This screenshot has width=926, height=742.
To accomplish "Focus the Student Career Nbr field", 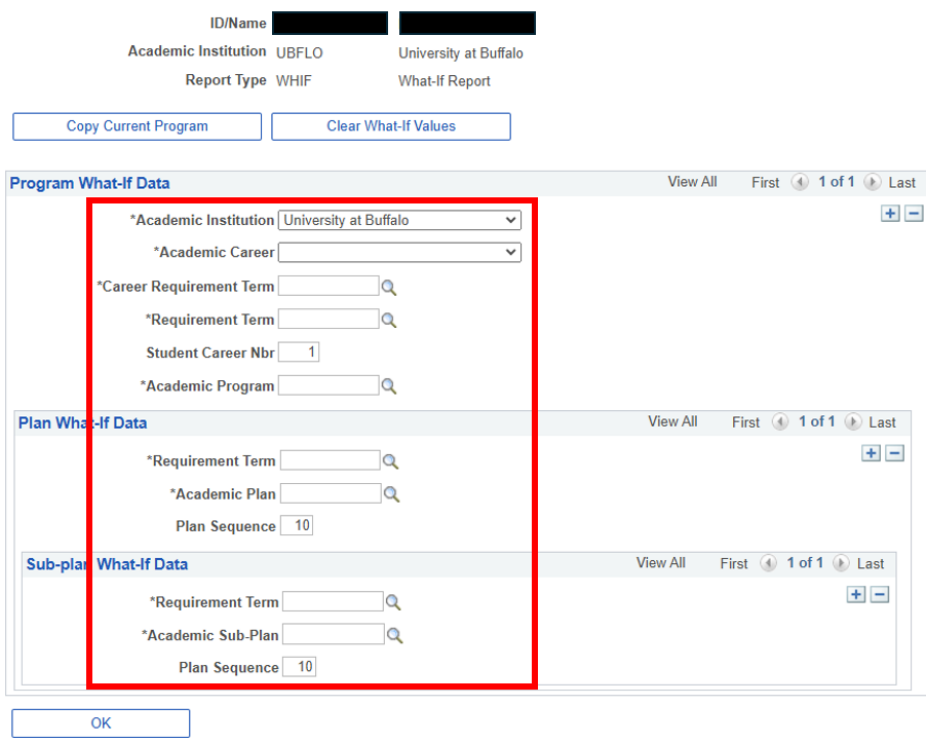I will point(299,352).
